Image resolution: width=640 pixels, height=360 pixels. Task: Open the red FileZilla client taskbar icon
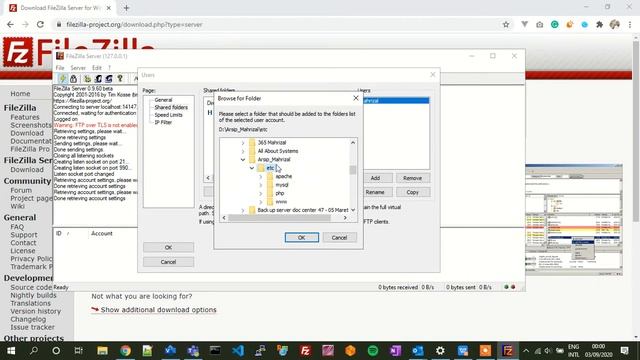coord(305,351)
